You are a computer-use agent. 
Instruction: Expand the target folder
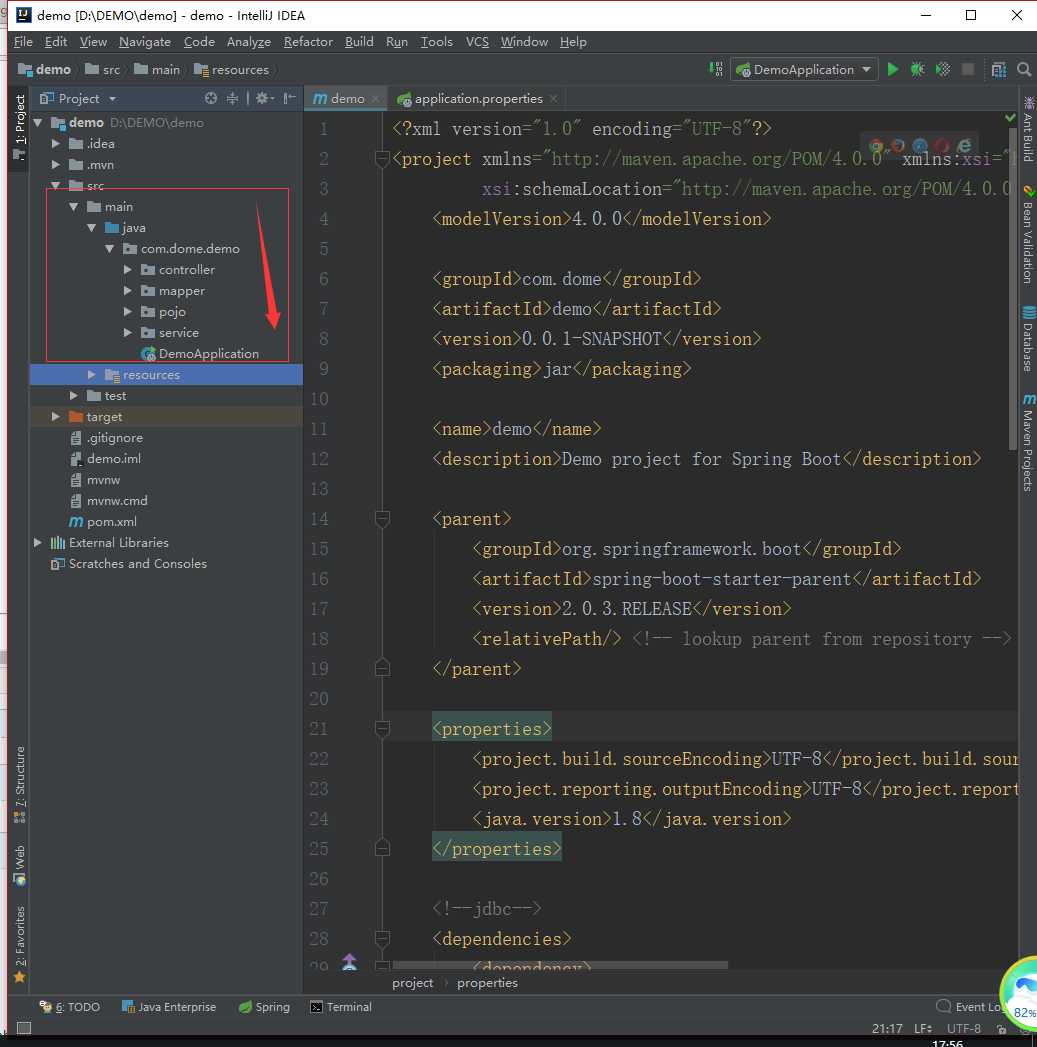point(56,417)
